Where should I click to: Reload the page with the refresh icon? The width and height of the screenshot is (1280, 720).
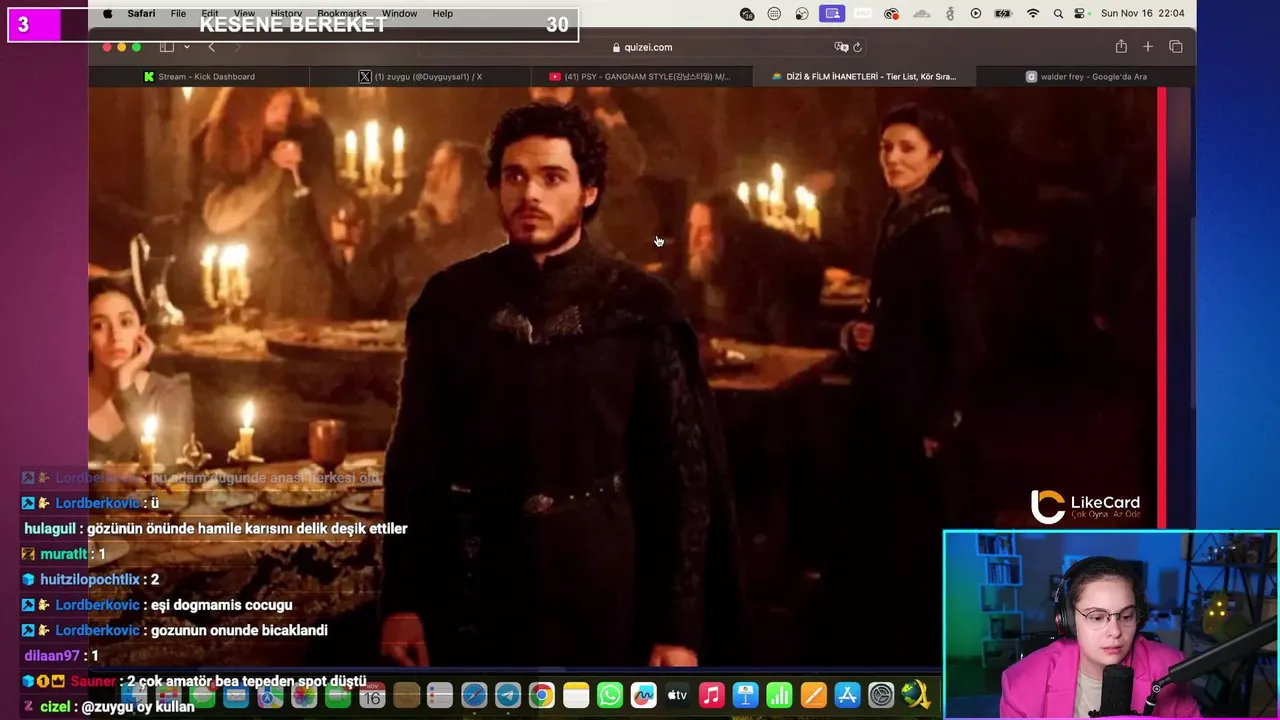857,47
